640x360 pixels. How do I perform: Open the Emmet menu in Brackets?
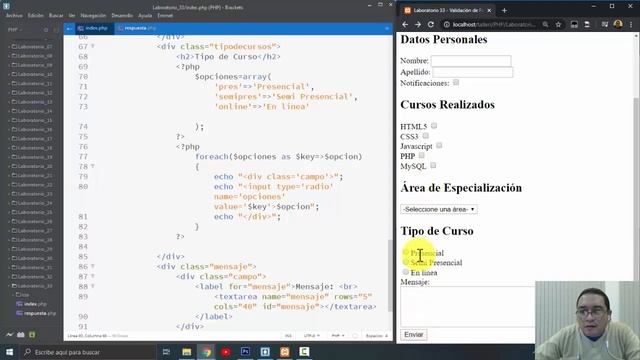click(x=165, y=16)
